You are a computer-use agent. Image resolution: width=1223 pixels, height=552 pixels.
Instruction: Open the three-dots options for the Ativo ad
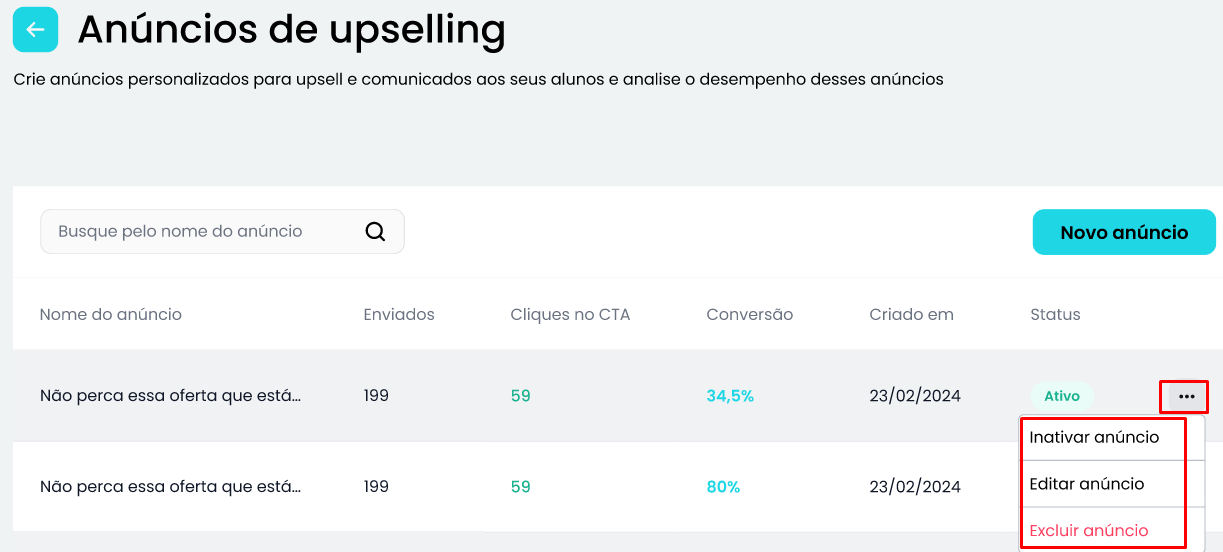point(1186,397)
